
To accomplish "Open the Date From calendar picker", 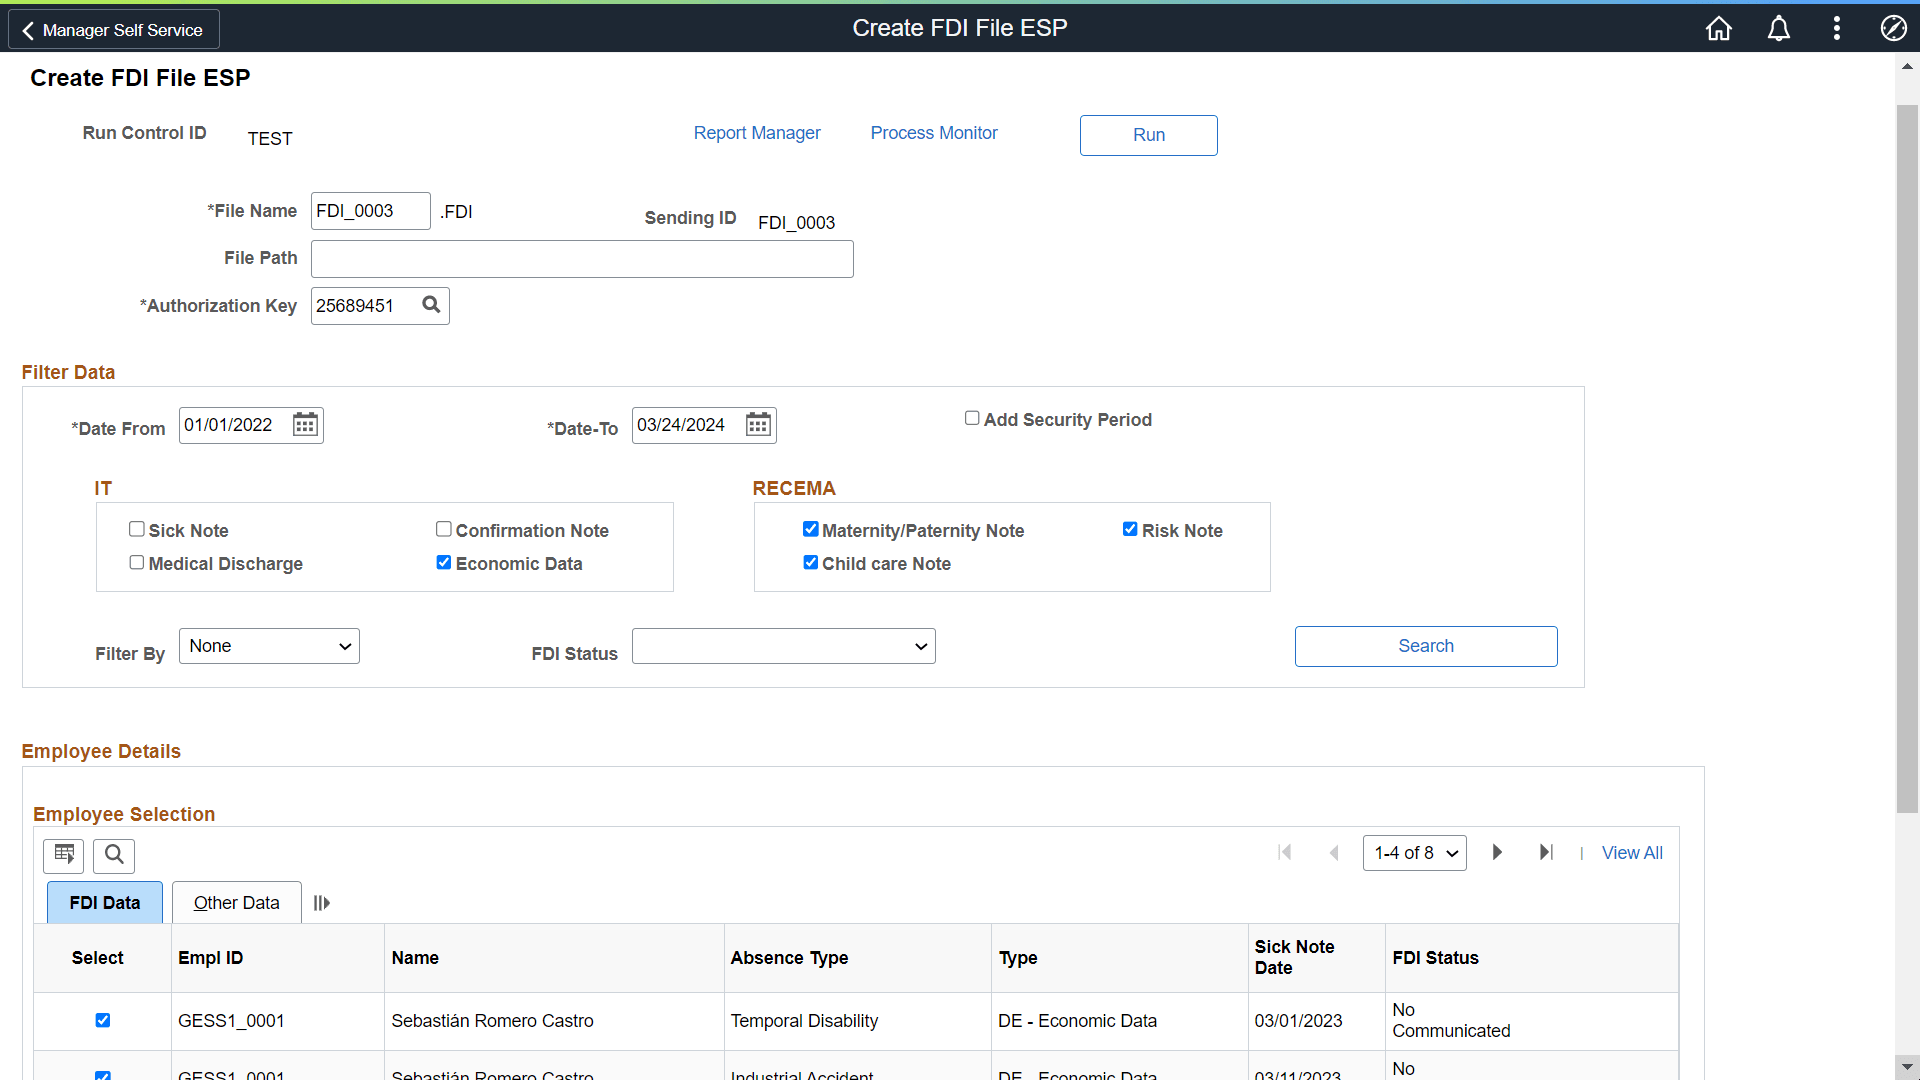I will point(305,425).
